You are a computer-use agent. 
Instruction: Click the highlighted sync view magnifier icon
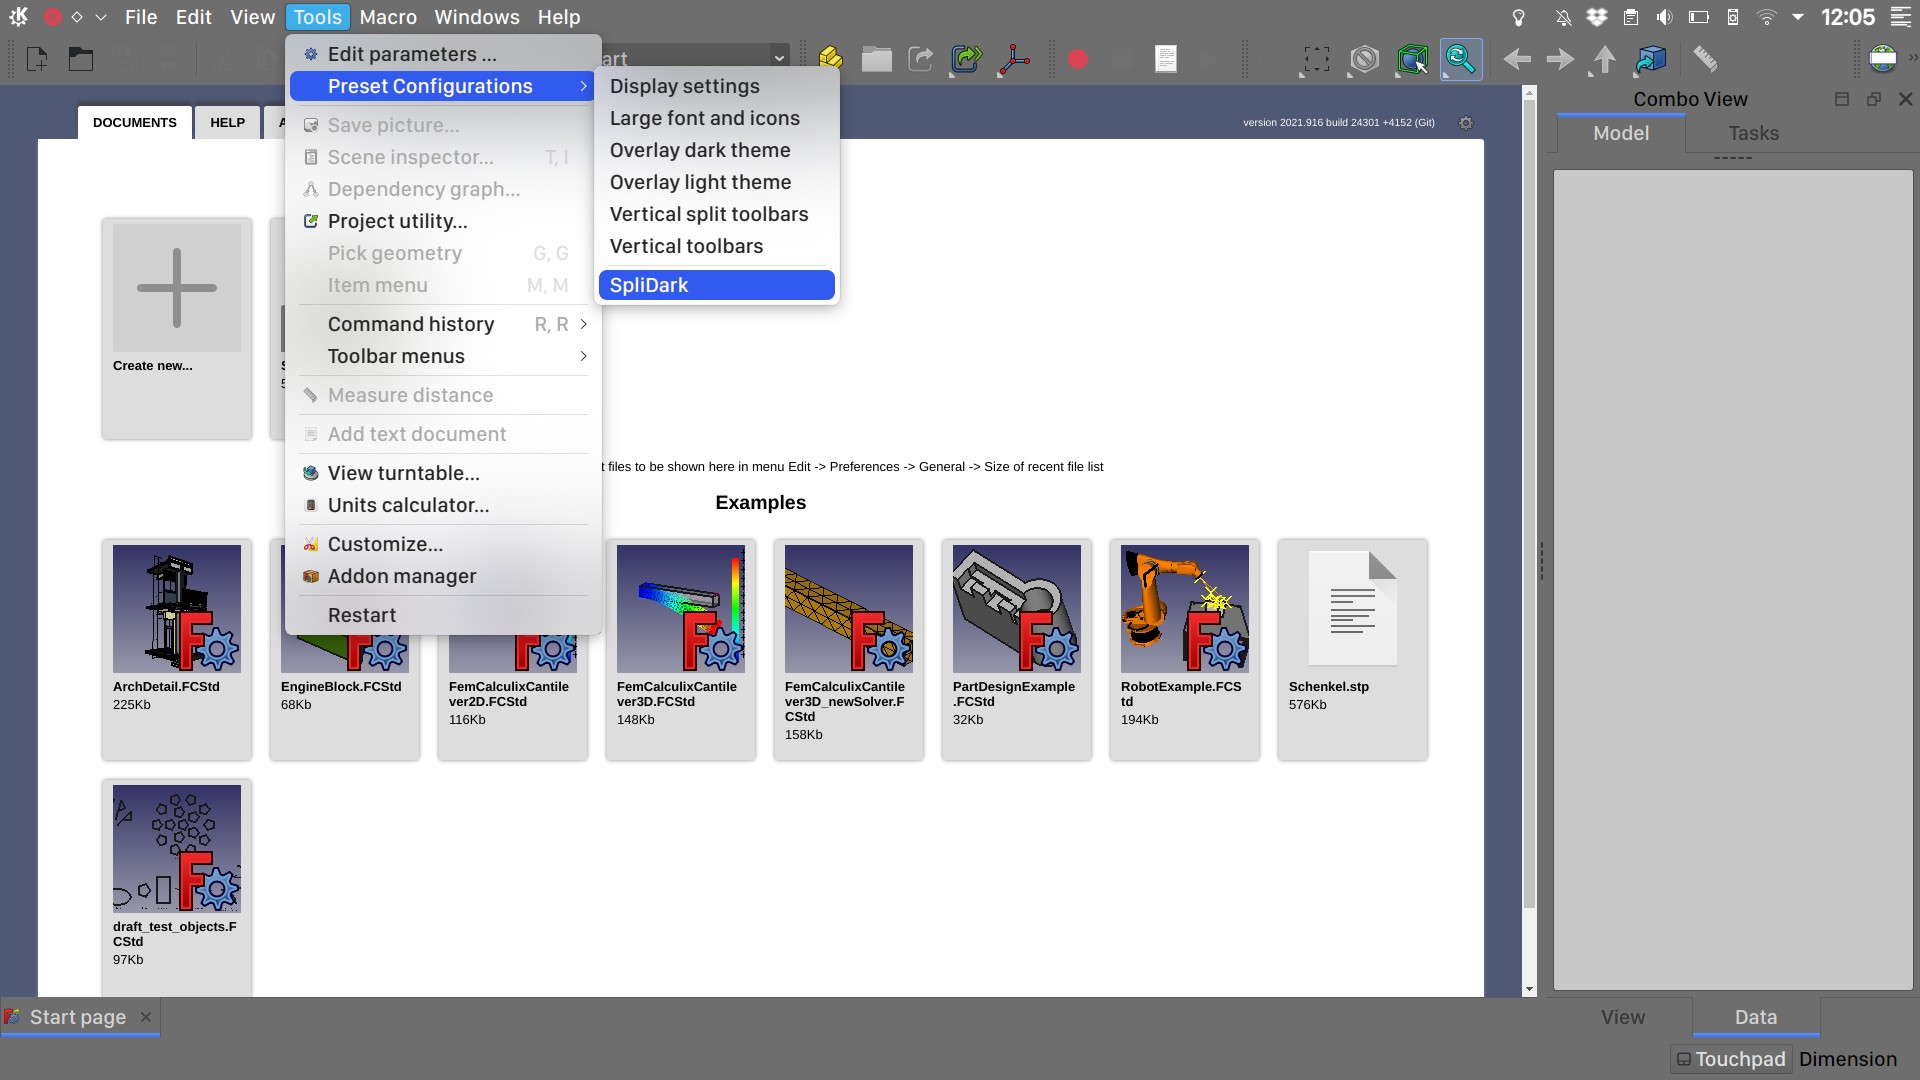(1460, 59)
